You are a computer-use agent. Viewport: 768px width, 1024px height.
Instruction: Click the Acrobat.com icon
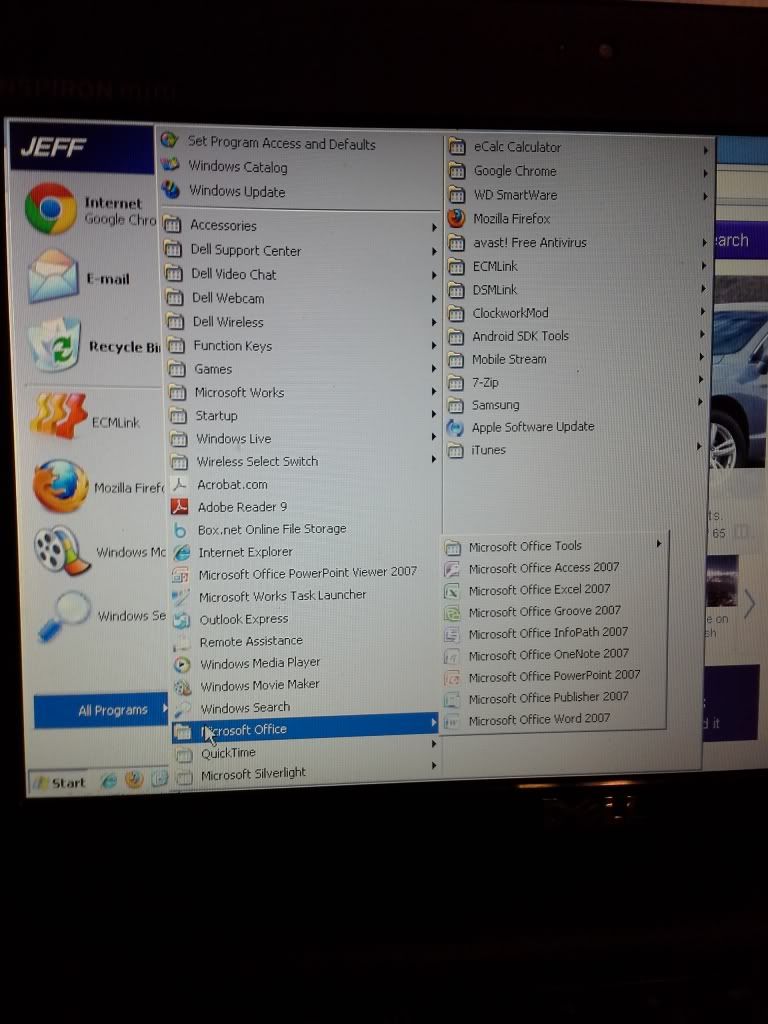pos(179,485)
